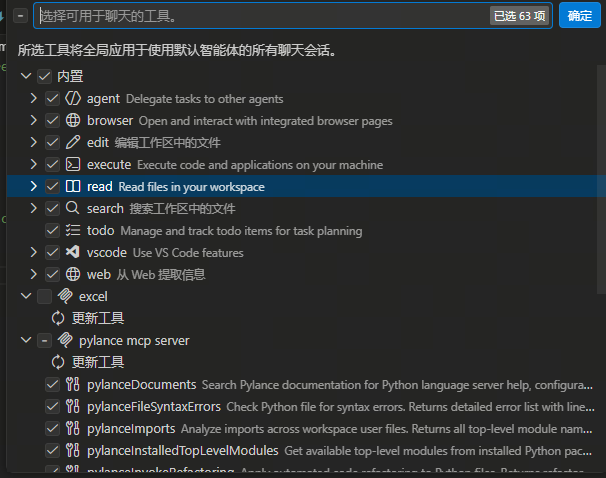Uncheck the 内置 group checkbox

click(44, 77)
